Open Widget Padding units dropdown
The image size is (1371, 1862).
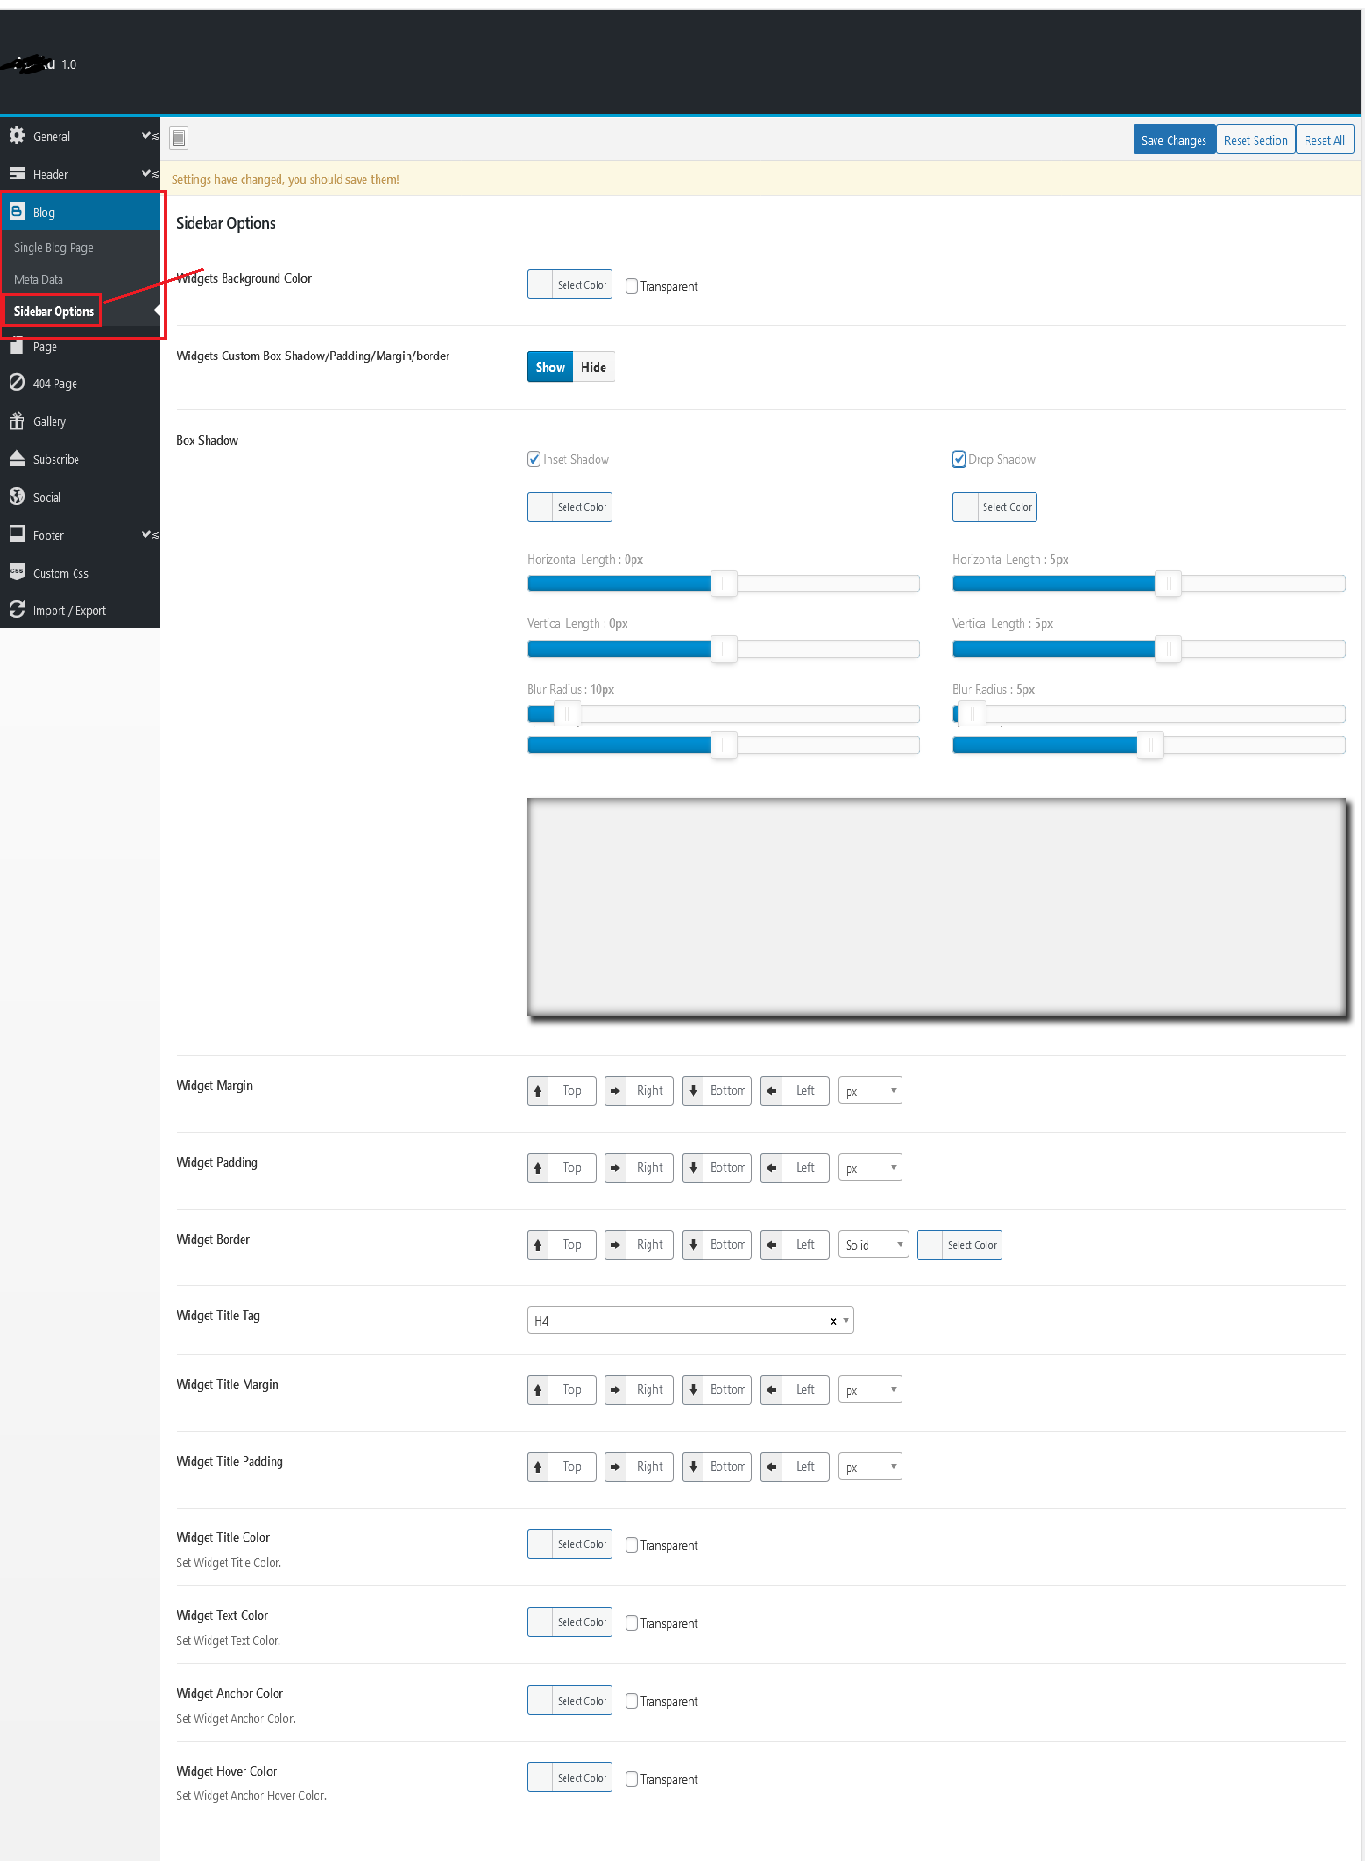click(870, 1168)
